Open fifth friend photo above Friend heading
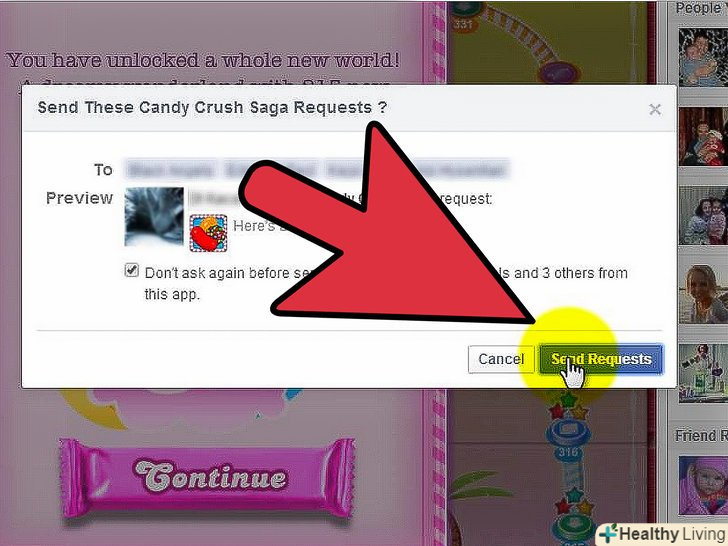Image resolution: width=728 pixels, height=546 pixels. click(703, 373)
